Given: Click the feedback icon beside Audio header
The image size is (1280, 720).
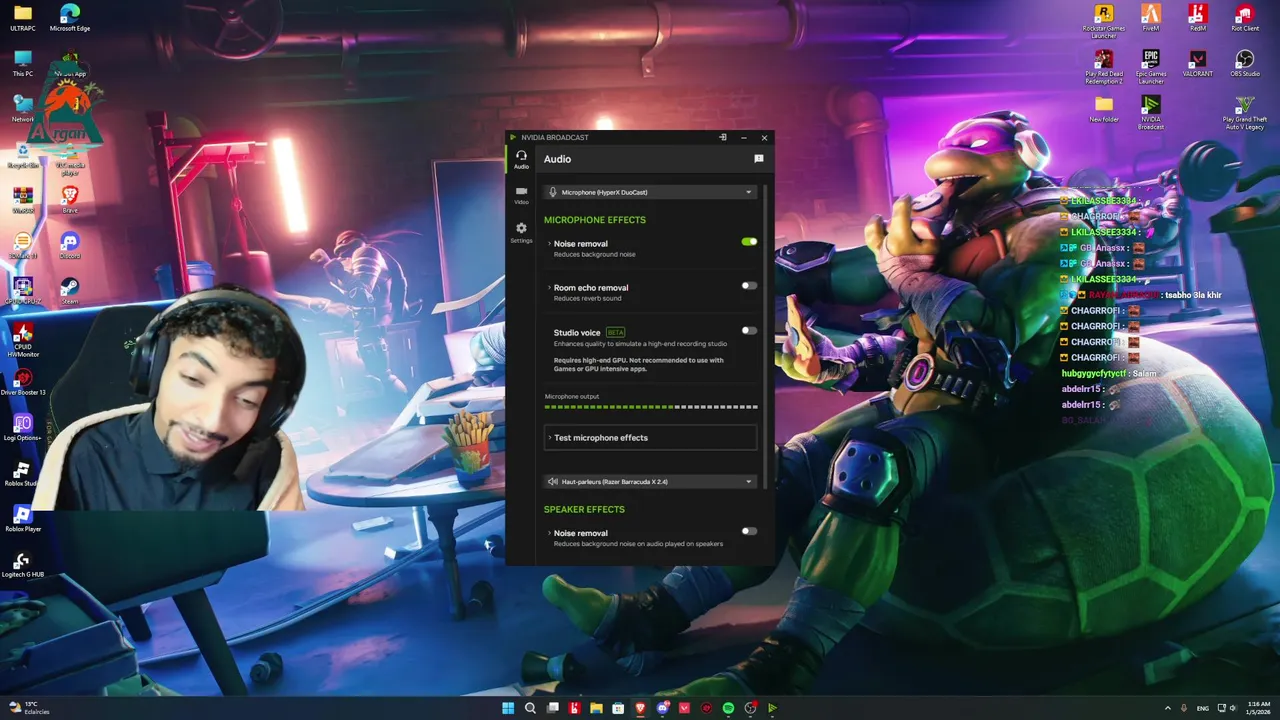Looking at the screenshot, I should (x=758, y=159).
